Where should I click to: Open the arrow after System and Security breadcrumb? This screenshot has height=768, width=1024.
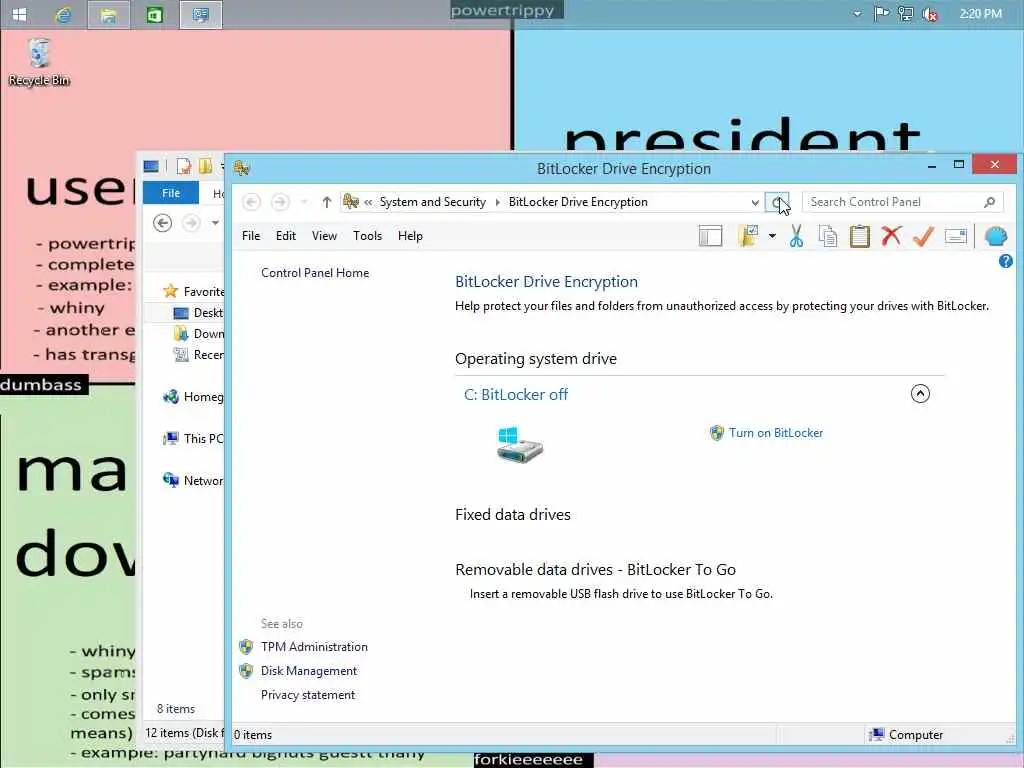point(497,202)
